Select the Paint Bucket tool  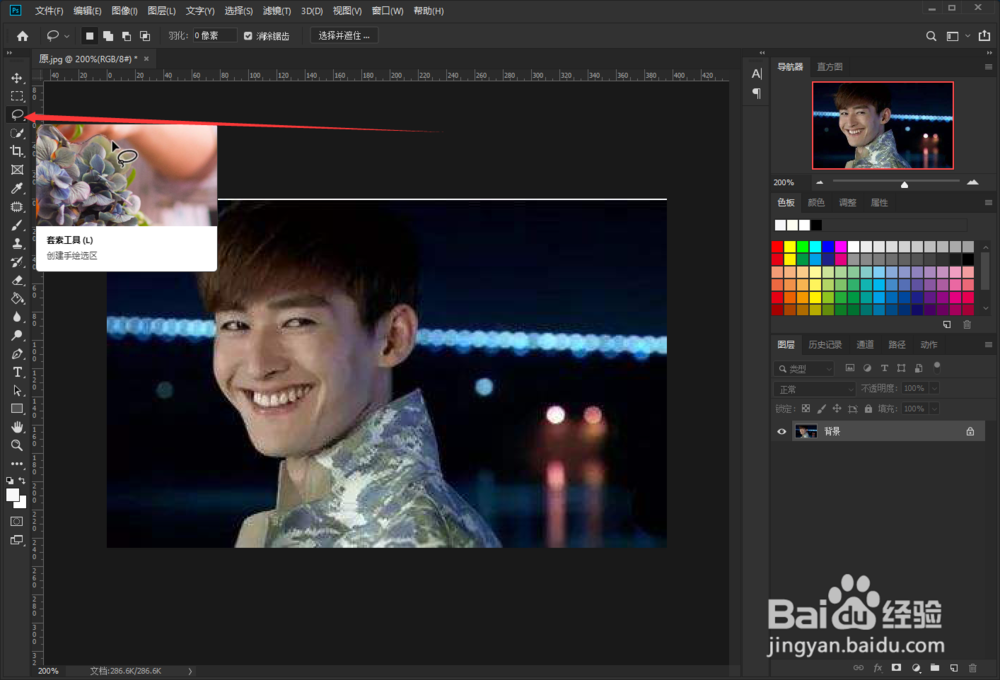point(17,299)
